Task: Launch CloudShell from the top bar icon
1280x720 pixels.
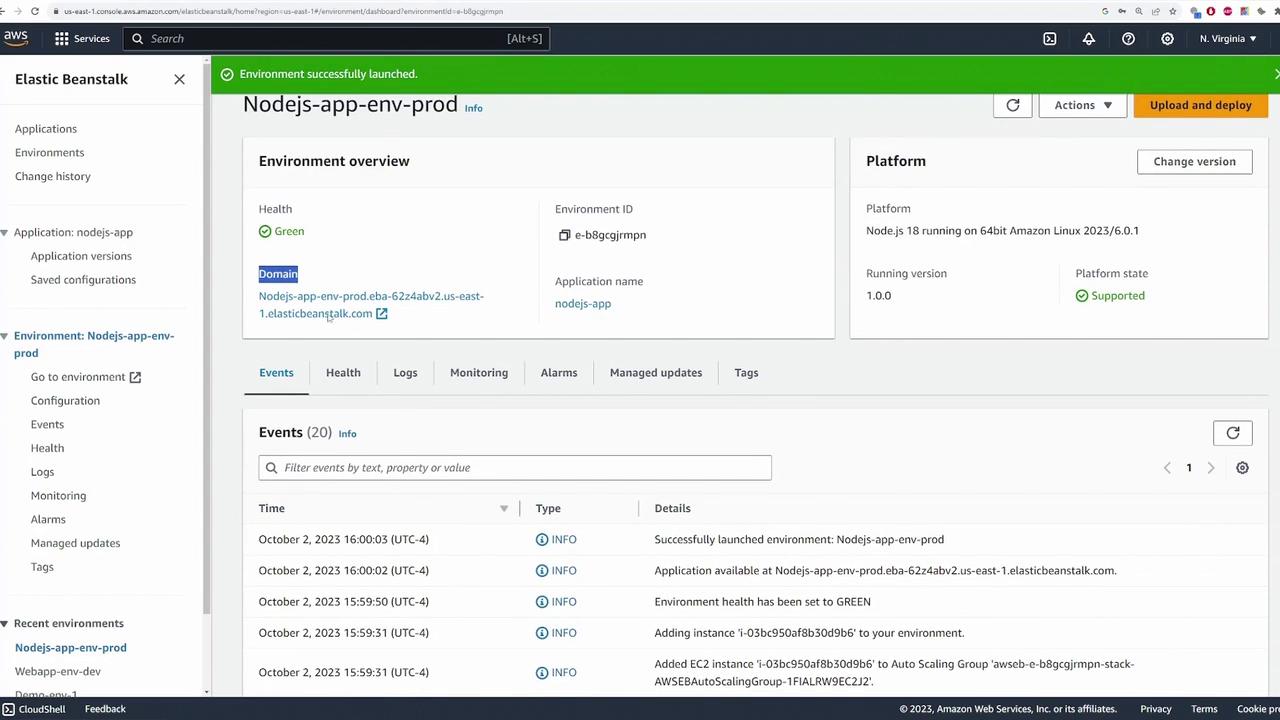Action: [1049, 38]
